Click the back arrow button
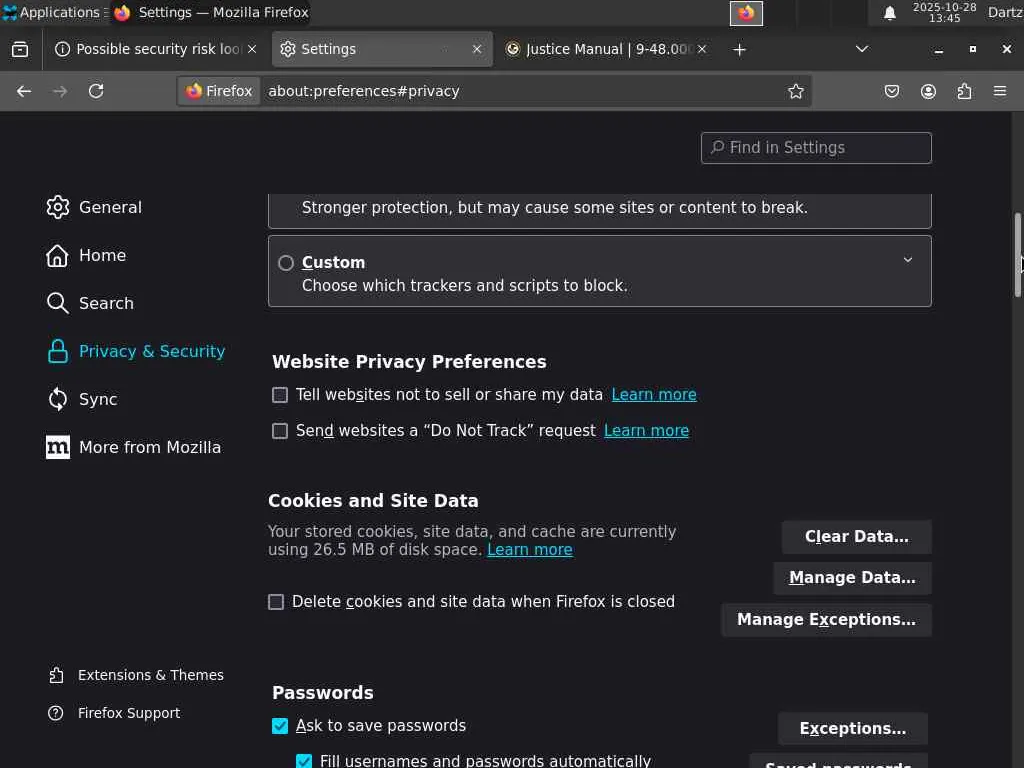 pyautogui.click(x=24, y=91)
